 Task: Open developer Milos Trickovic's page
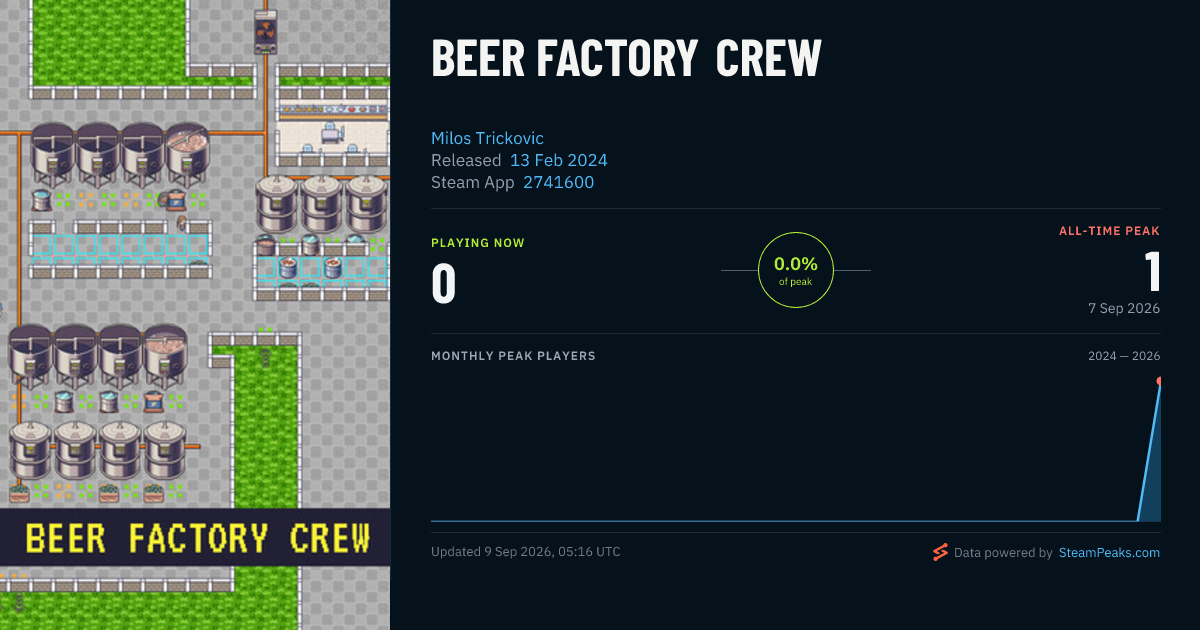tap(487, 138)
